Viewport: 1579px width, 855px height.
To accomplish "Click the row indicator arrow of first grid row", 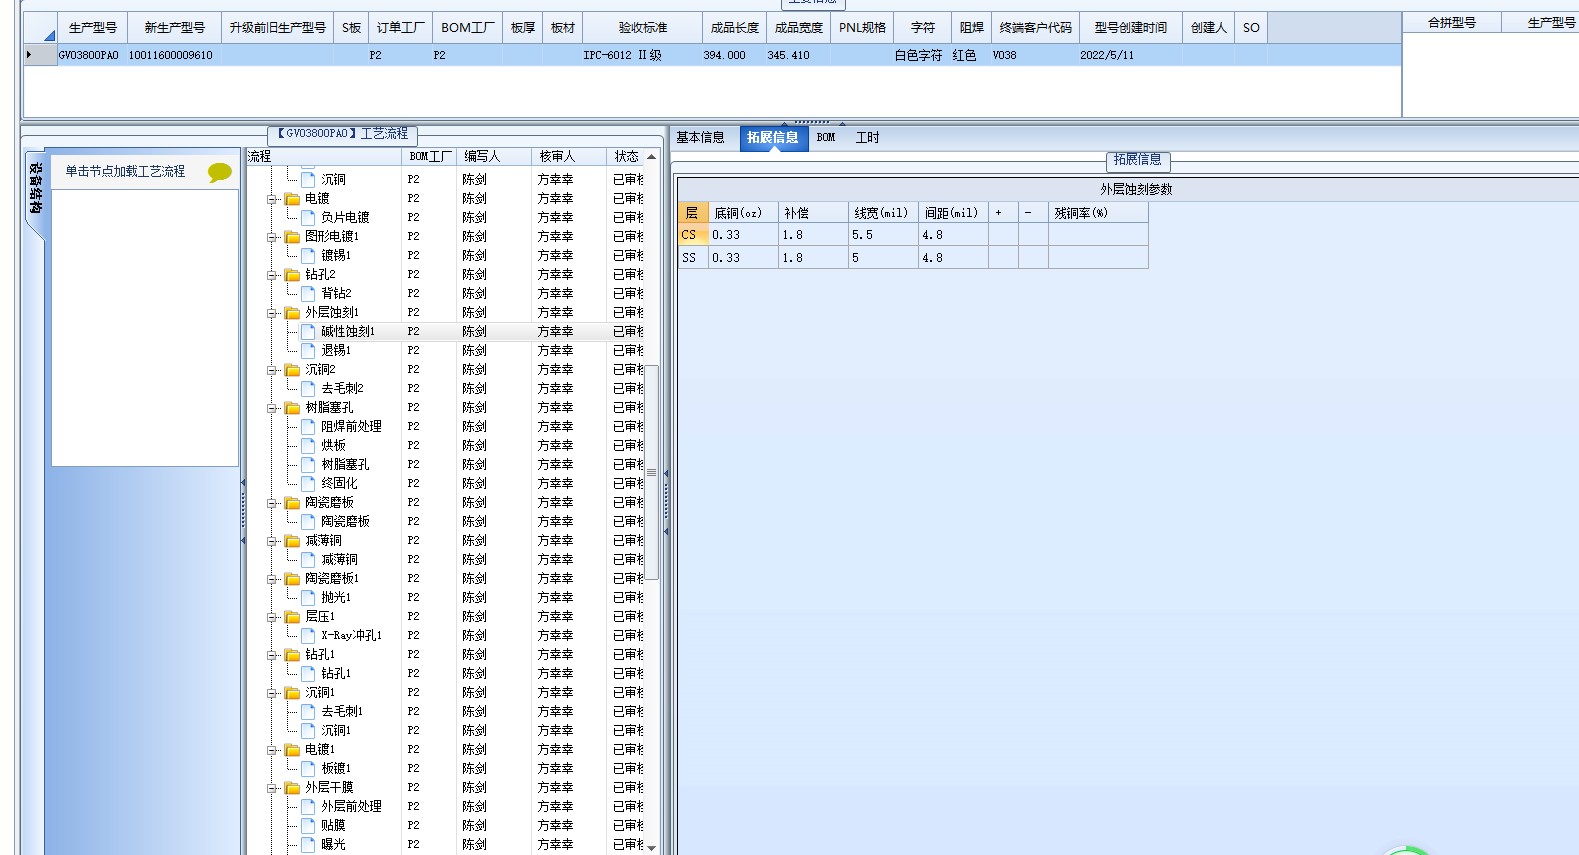I will pyautogui.click(x=29, y=55).
